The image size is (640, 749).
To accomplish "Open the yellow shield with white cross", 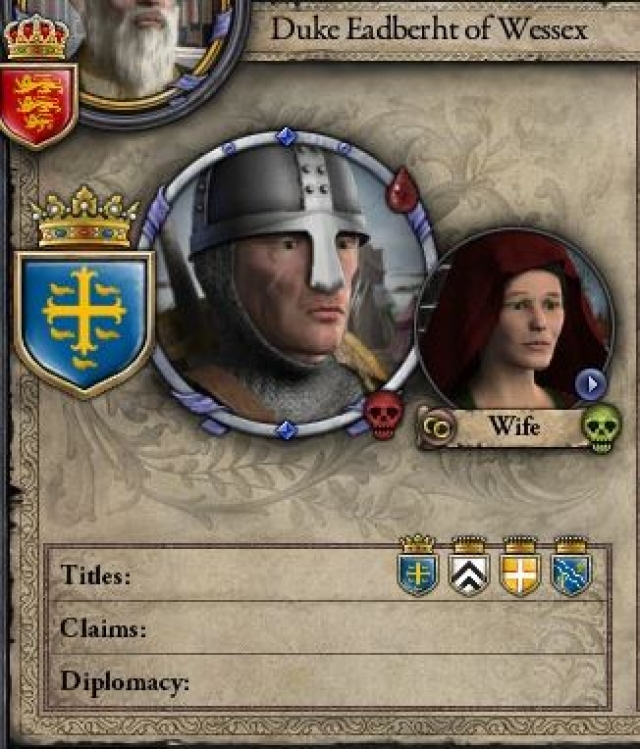I will [520, 567].
